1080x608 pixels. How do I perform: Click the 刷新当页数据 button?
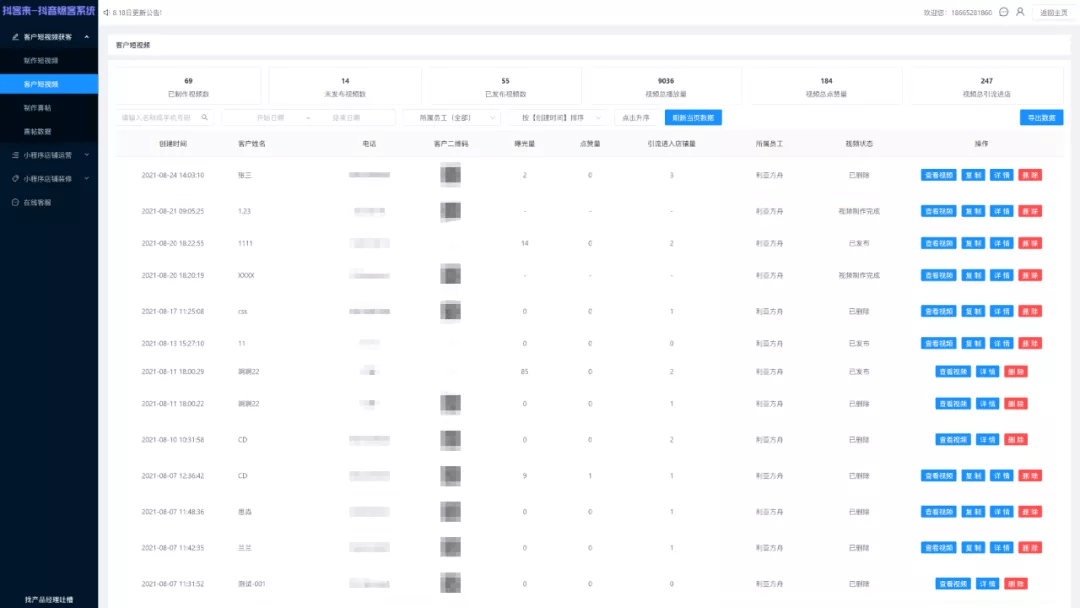coord(693,117)
